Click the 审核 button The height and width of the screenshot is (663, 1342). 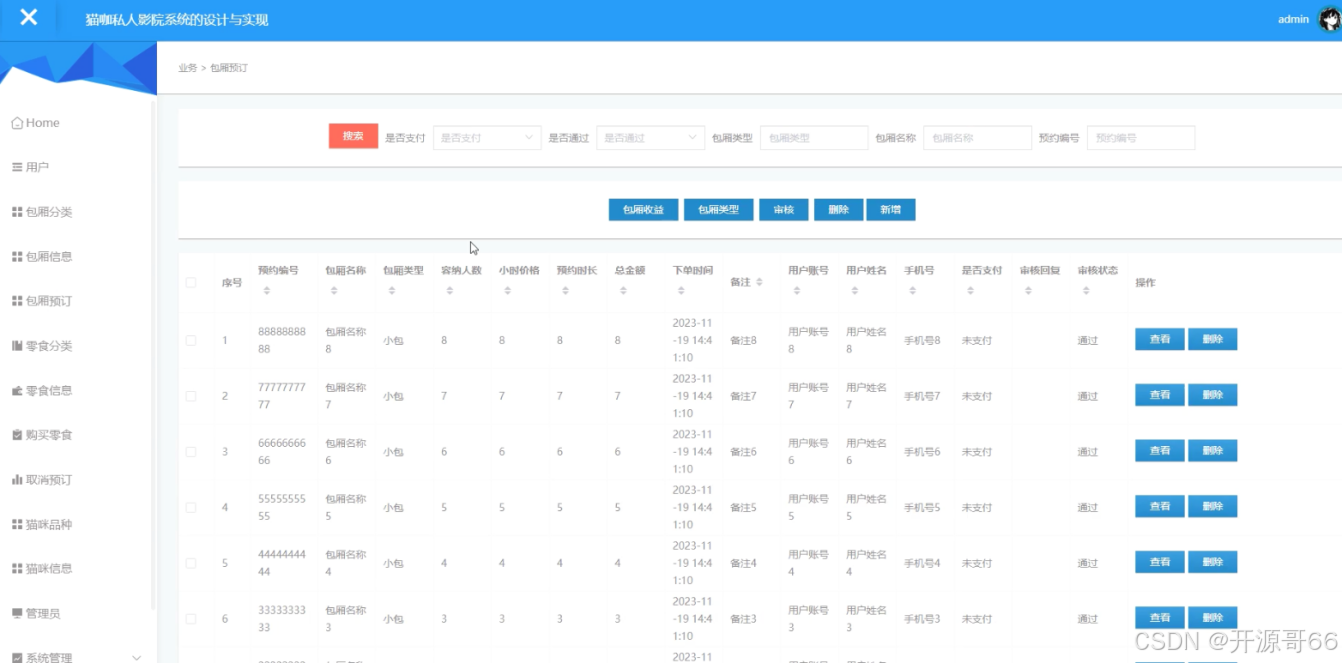click(x=784, y=210)
